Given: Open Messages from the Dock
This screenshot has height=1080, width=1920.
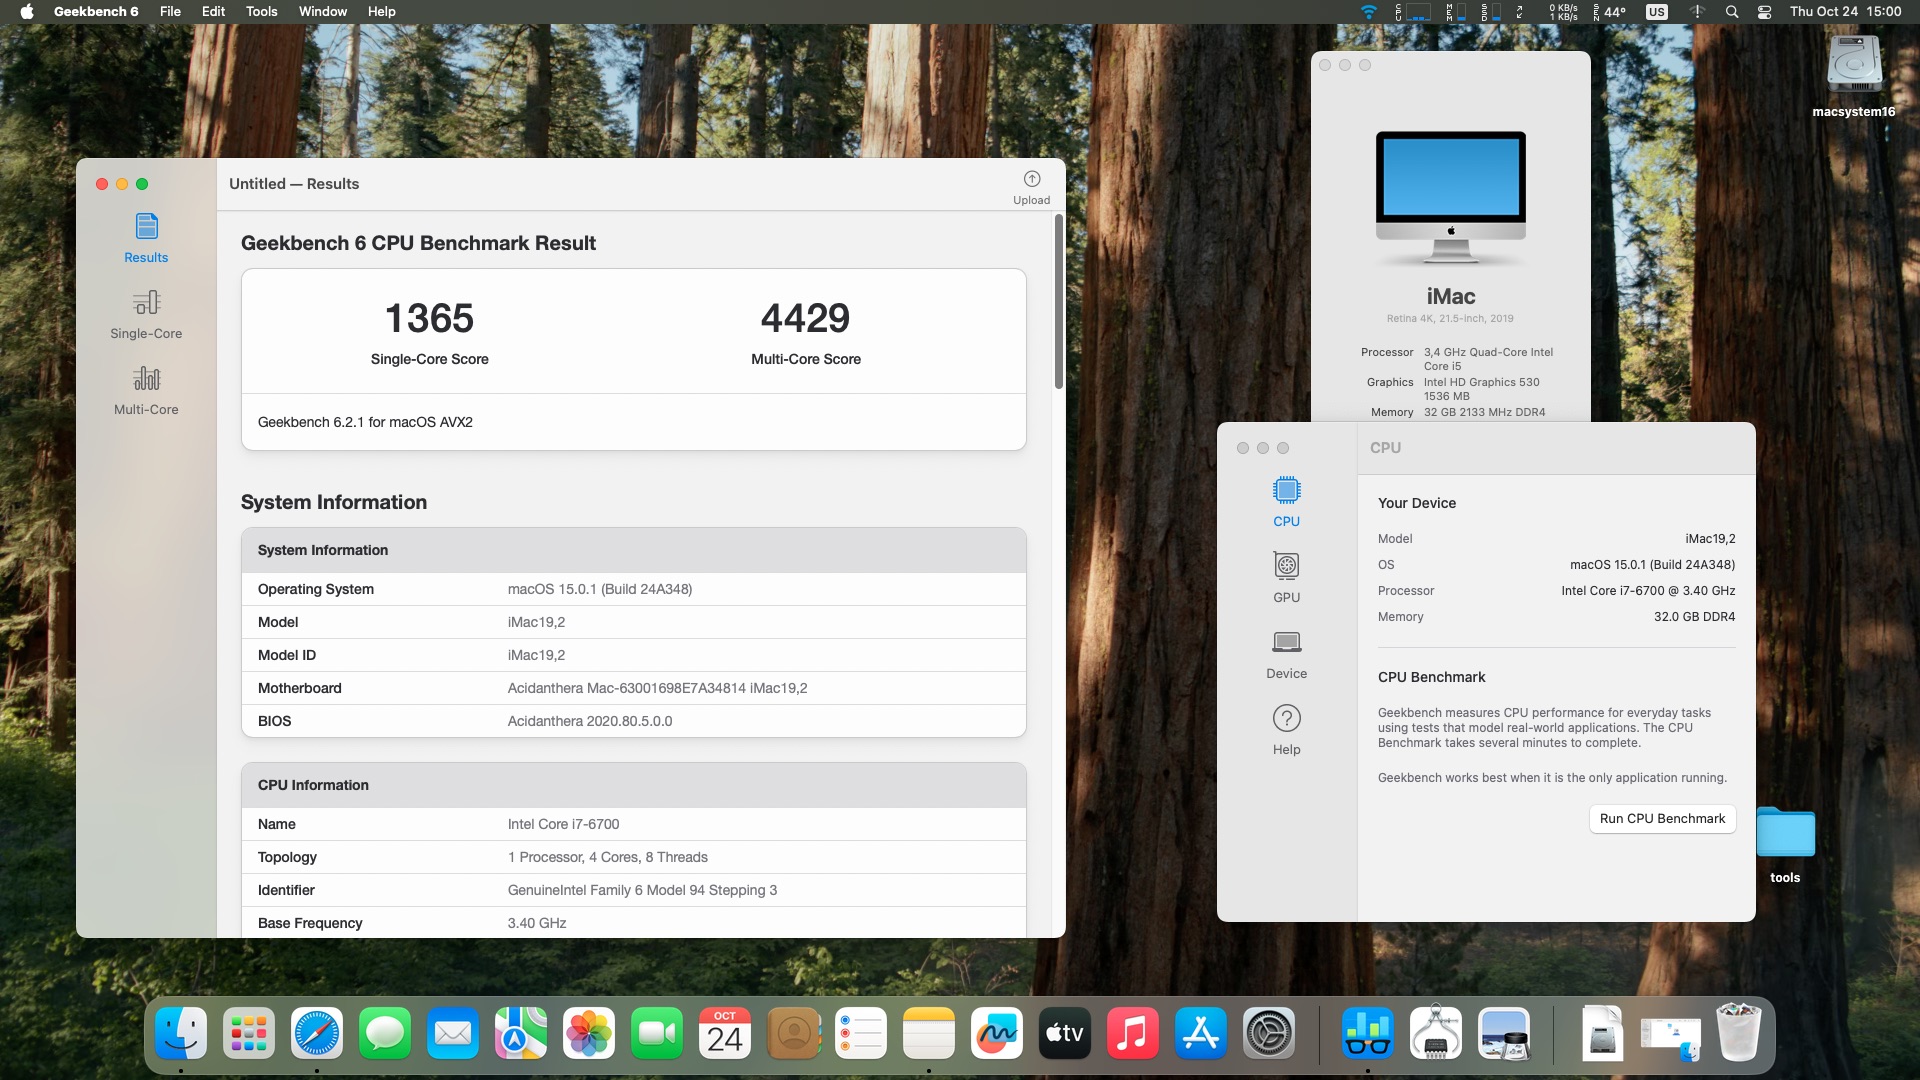Looking at the screenshot, I should click(385, 1033).
